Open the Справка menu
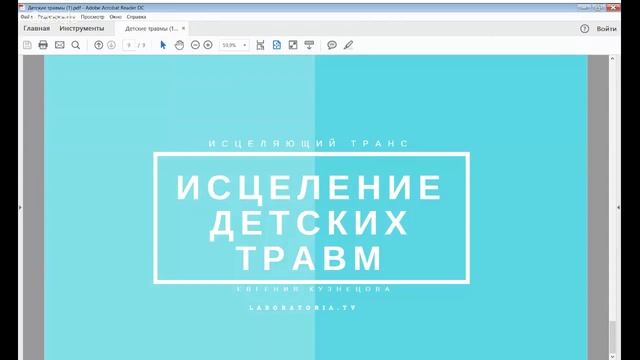The width and height of the screenshot is (640, 360). 136,17
